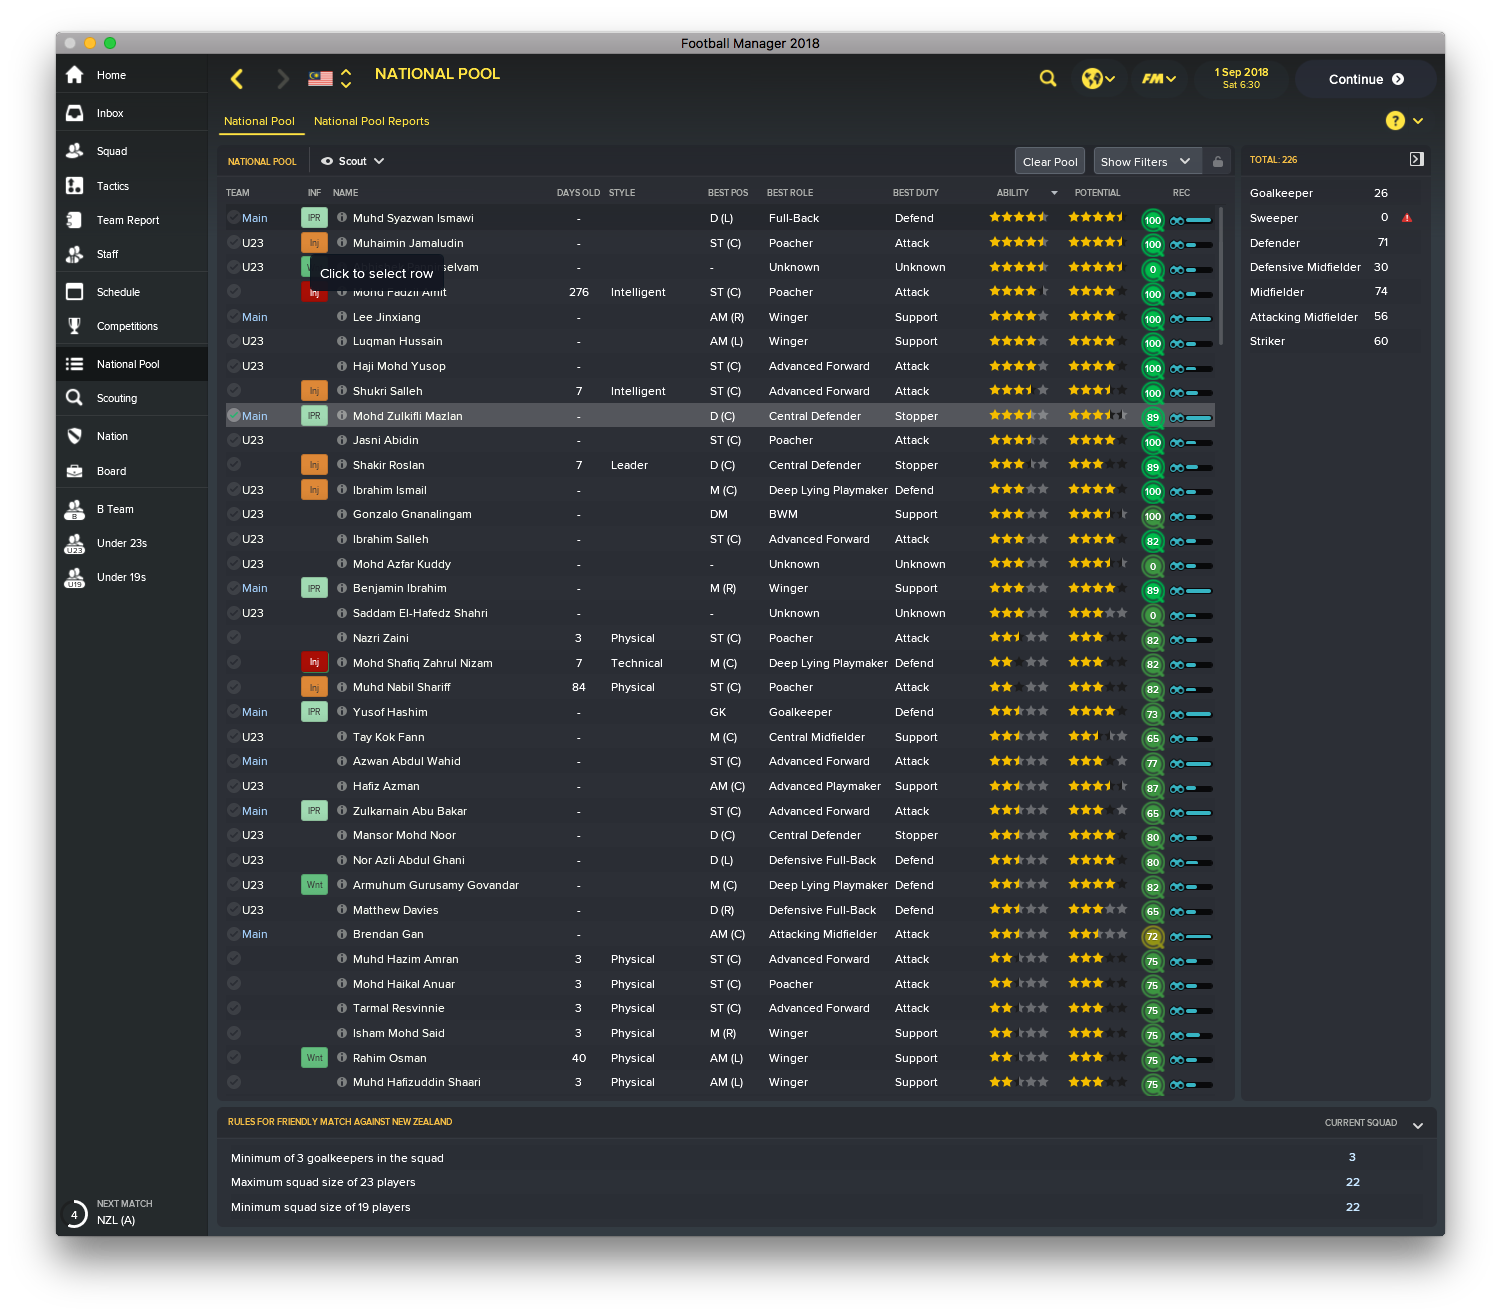Select Competitions in the sidebar
This screenshot has width=1501, height=1316.
coord(132,326)
